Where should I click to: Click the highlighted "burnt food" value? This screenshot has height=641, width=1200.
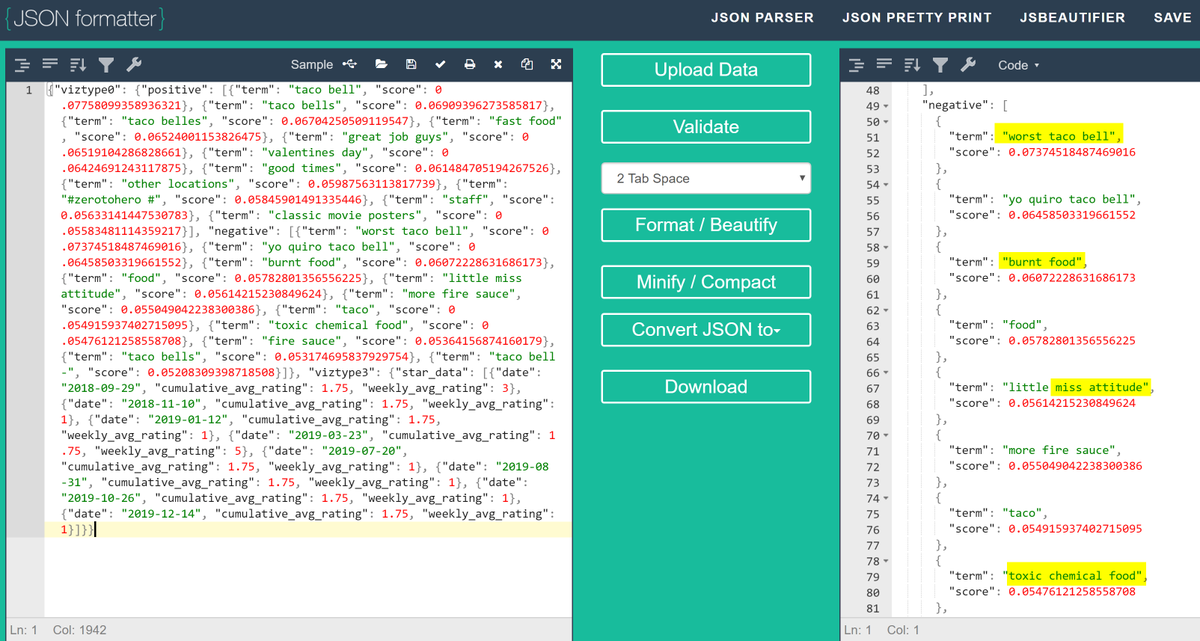pos(1042,263)
